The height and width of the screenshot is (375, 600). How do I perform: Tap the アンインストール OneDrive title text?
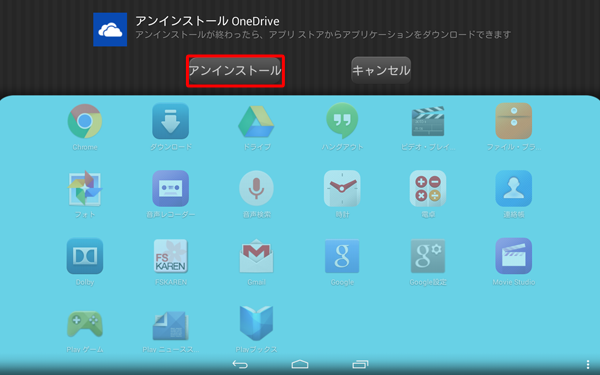click(207, 21)
